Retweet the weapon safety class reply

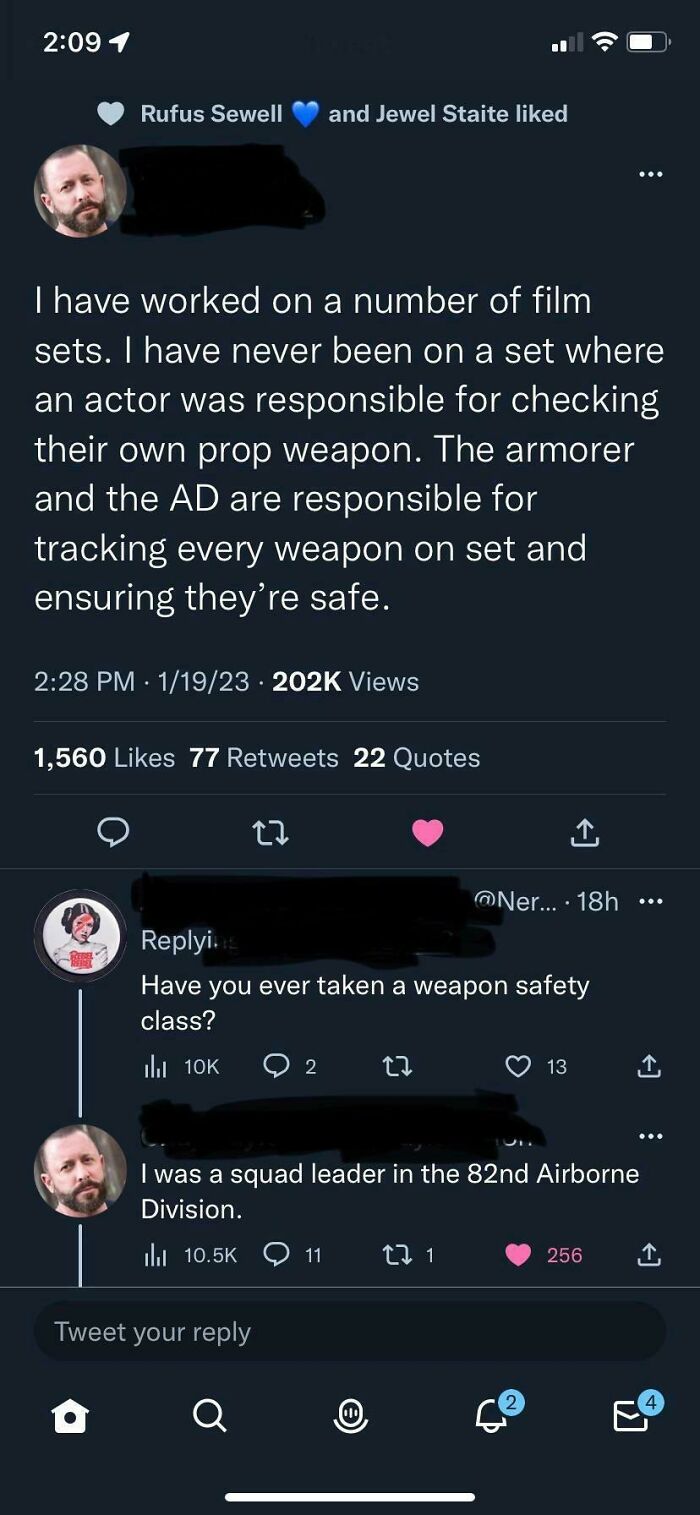click(398, 1067)
